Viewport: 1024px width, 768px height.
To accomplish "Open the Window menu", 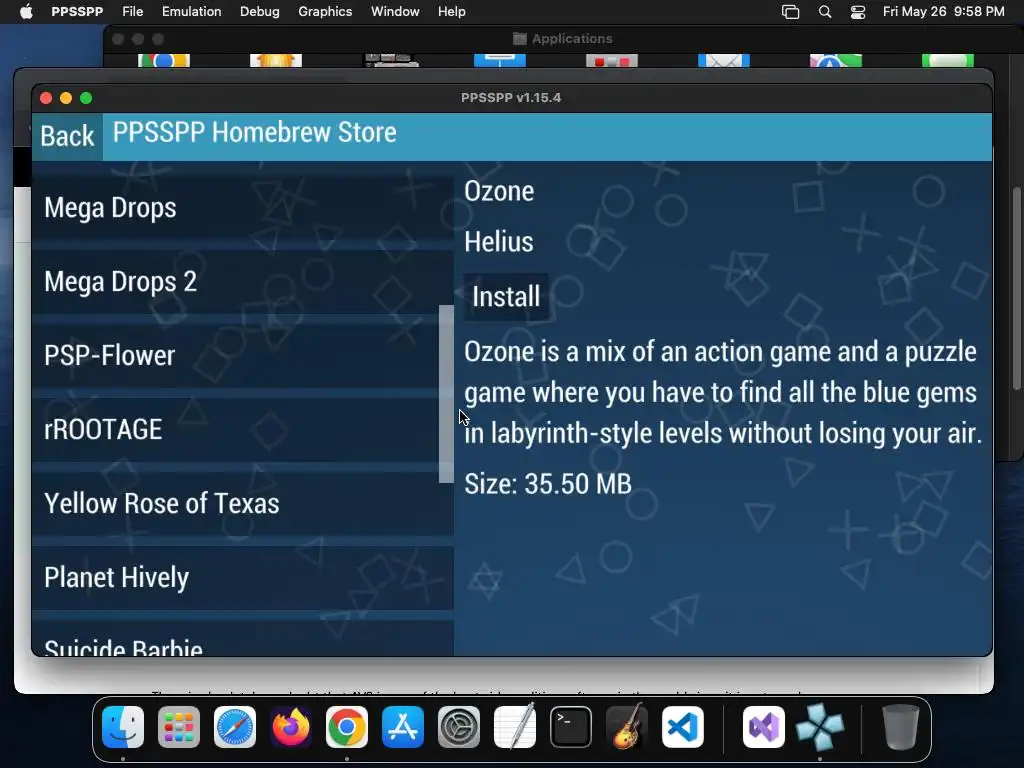I will pyautogui.click(x=395, y=12).
